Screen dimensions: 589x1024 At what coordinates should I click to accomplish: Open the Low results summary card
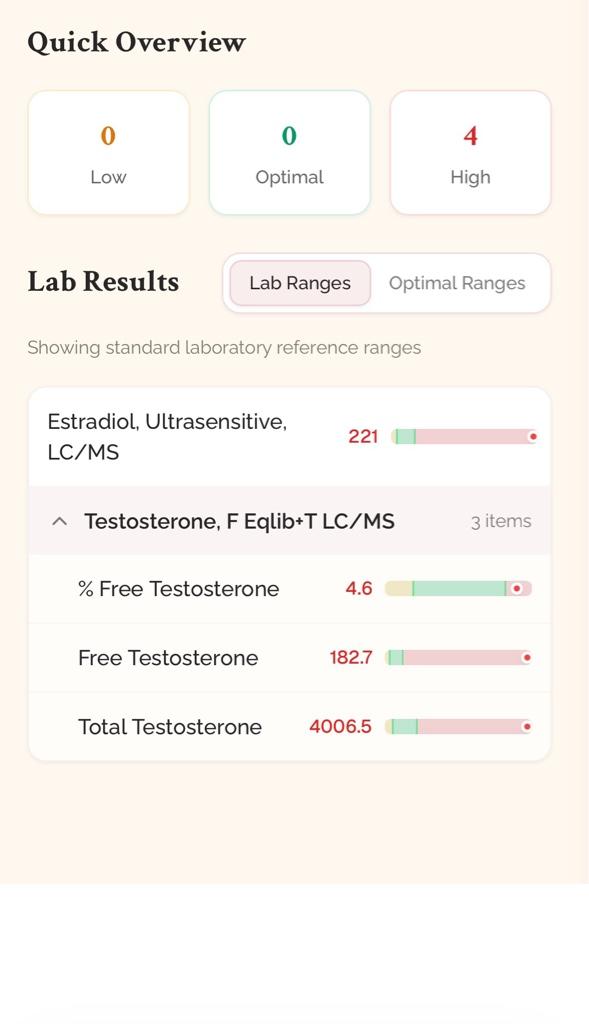(108, 153)
